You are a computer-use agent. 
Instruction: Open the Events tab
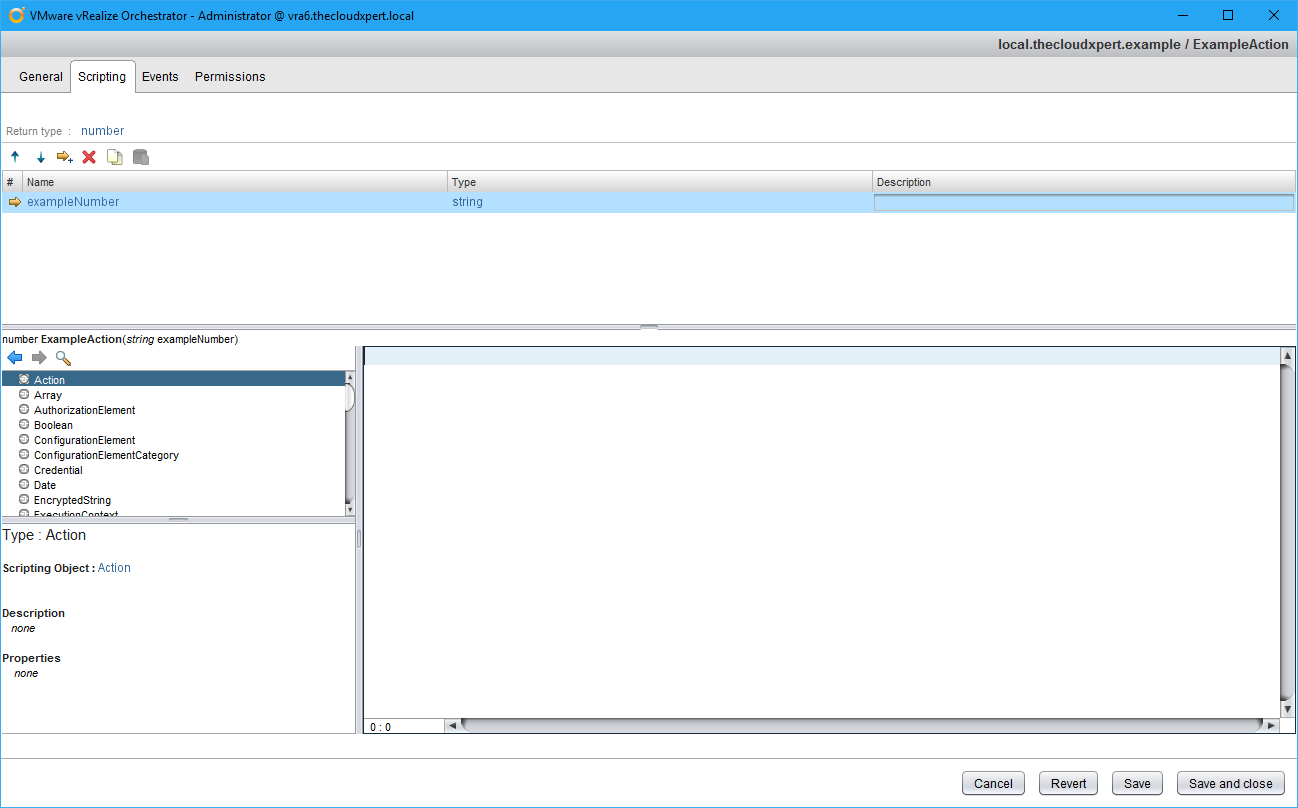(x=160, y=77)
